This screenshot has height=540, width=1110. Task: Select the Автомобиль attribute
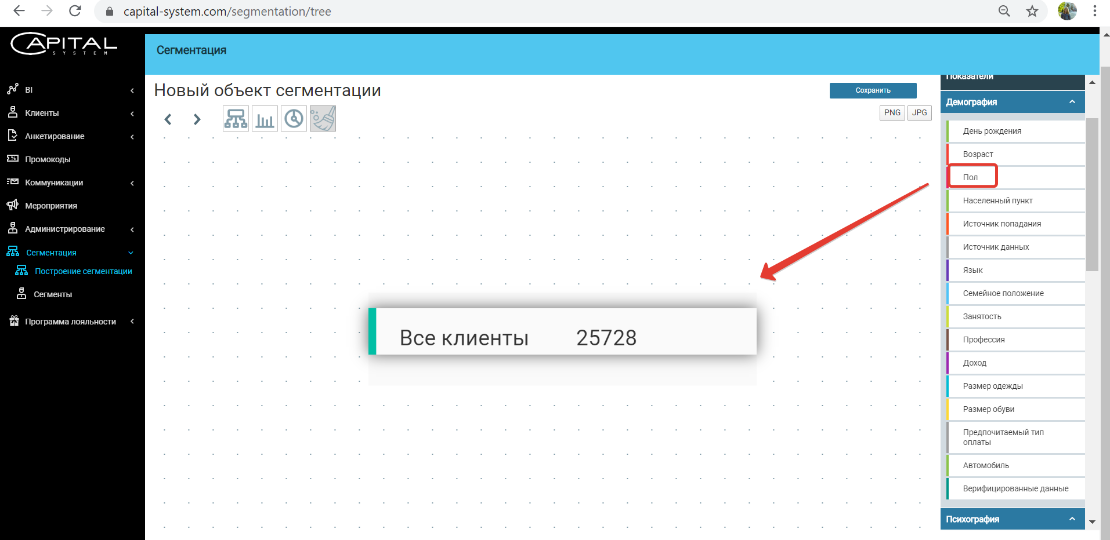click(x=1015, y=465)
